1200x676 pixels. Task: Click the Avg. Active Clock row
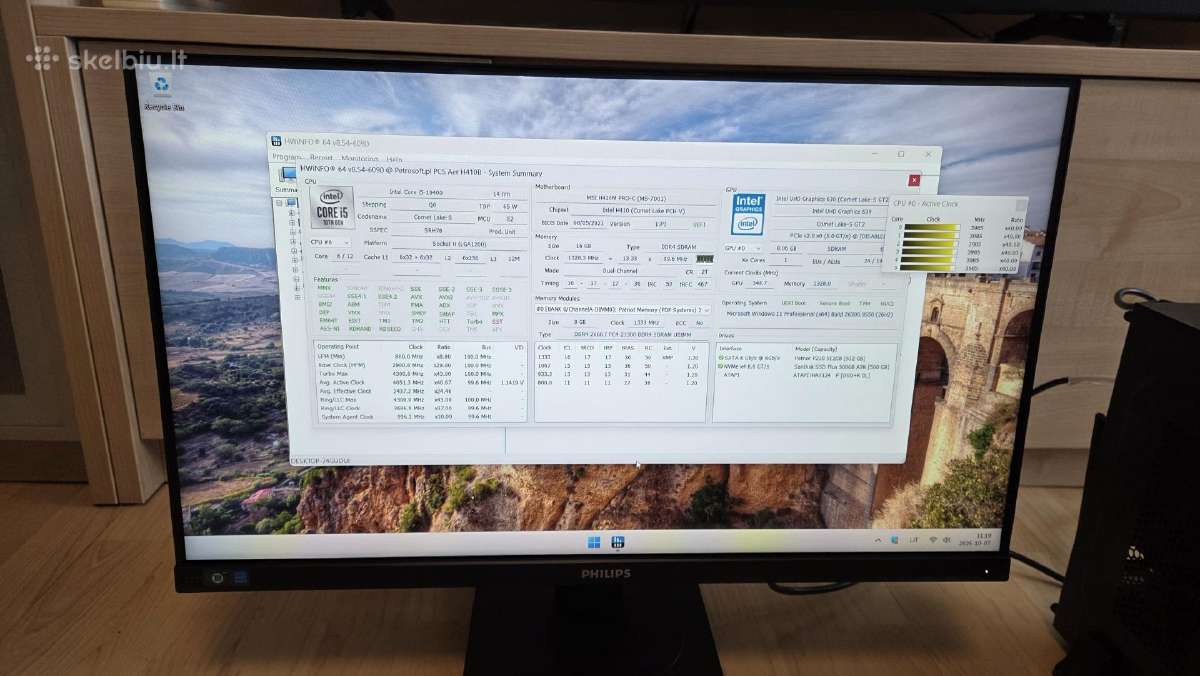coord(420,382)
